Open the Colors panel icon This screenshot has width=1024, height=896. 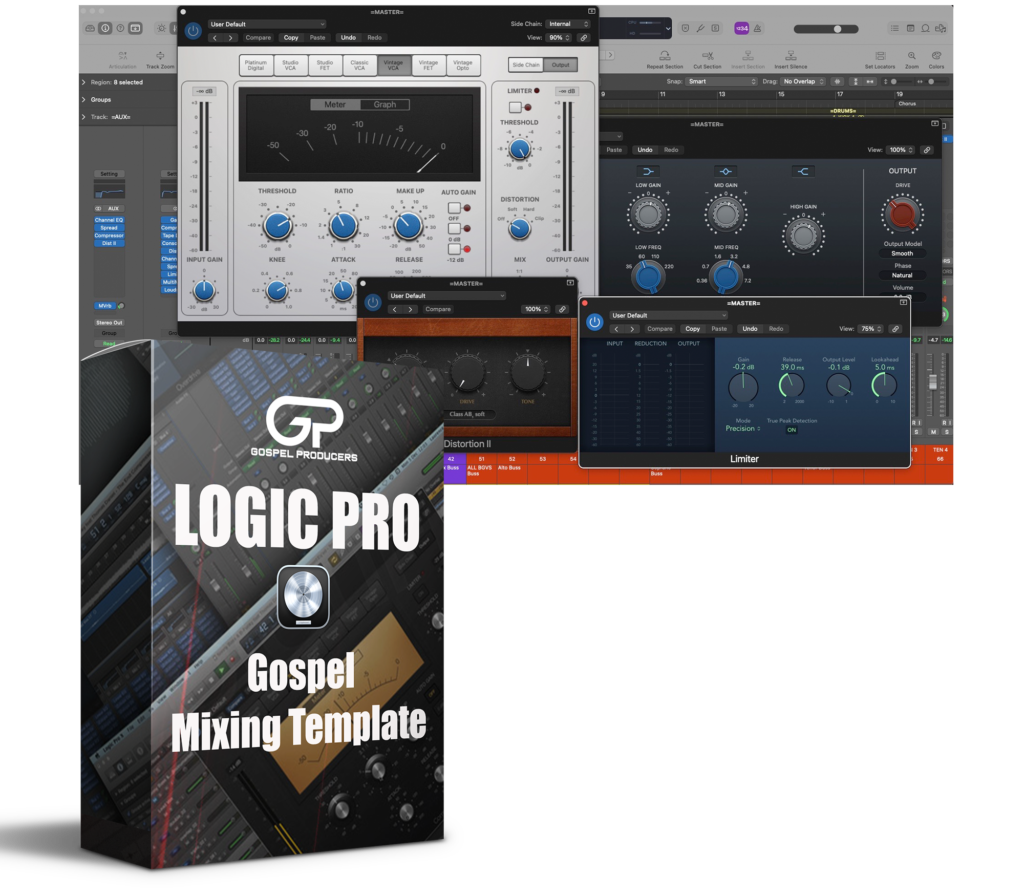point(937,57)
